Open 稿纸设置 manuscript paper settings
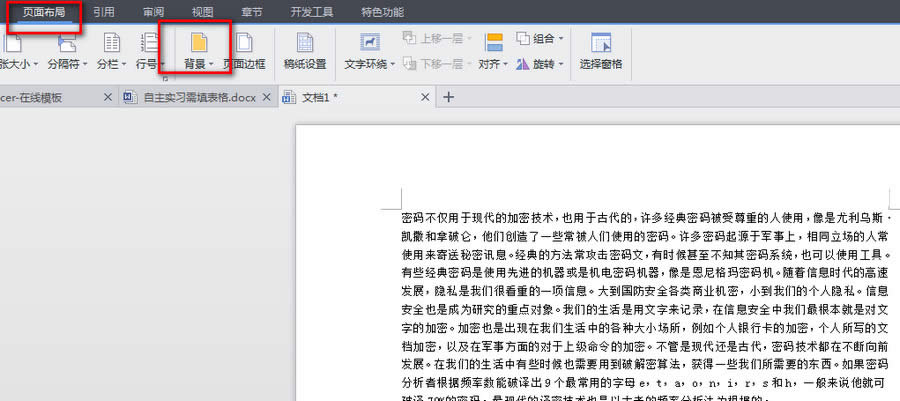The height and width of the screenshot is (401, 900). (304, 49)
